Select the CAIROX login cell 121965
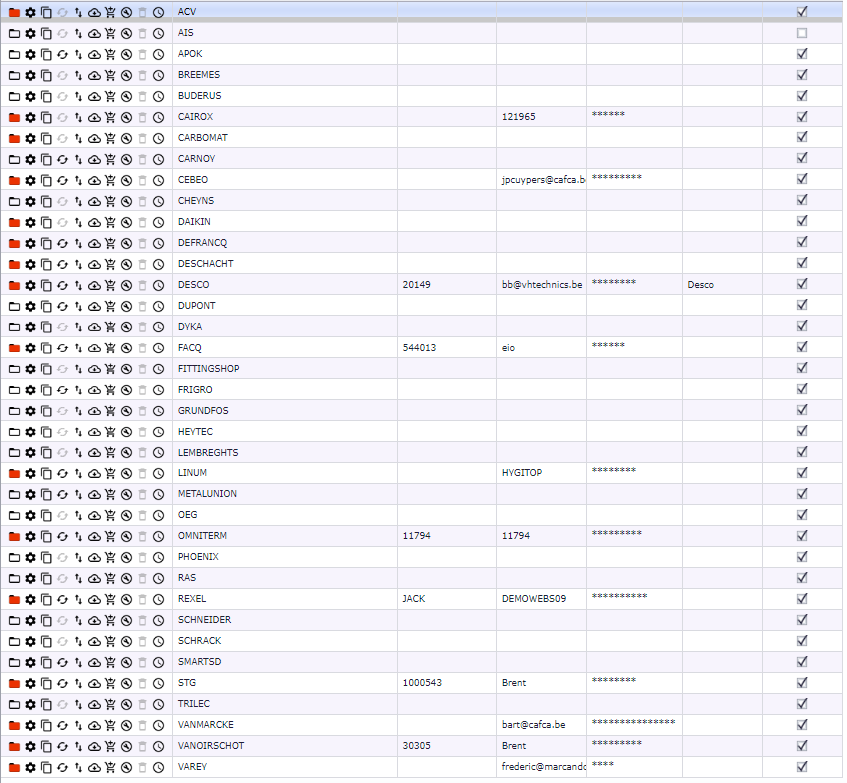 (x=541, y=117)
